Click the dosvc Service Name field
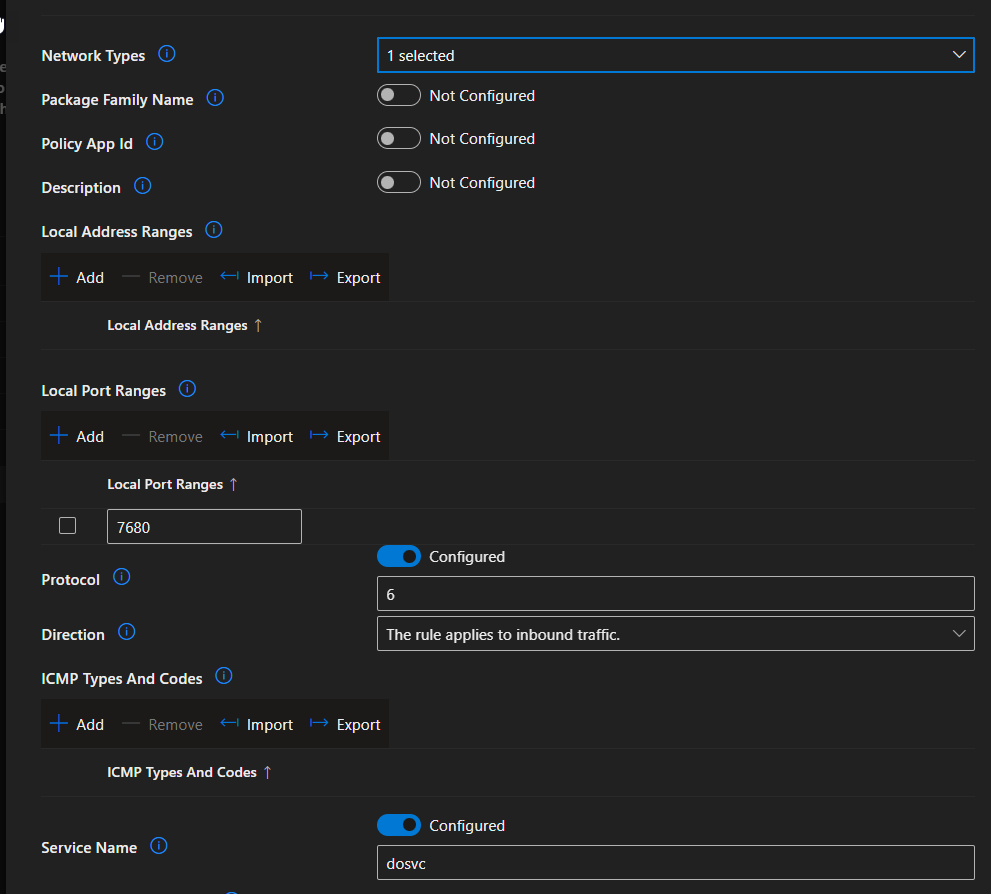Viewport: 991px width, 894px height. [x=675, y=863]
